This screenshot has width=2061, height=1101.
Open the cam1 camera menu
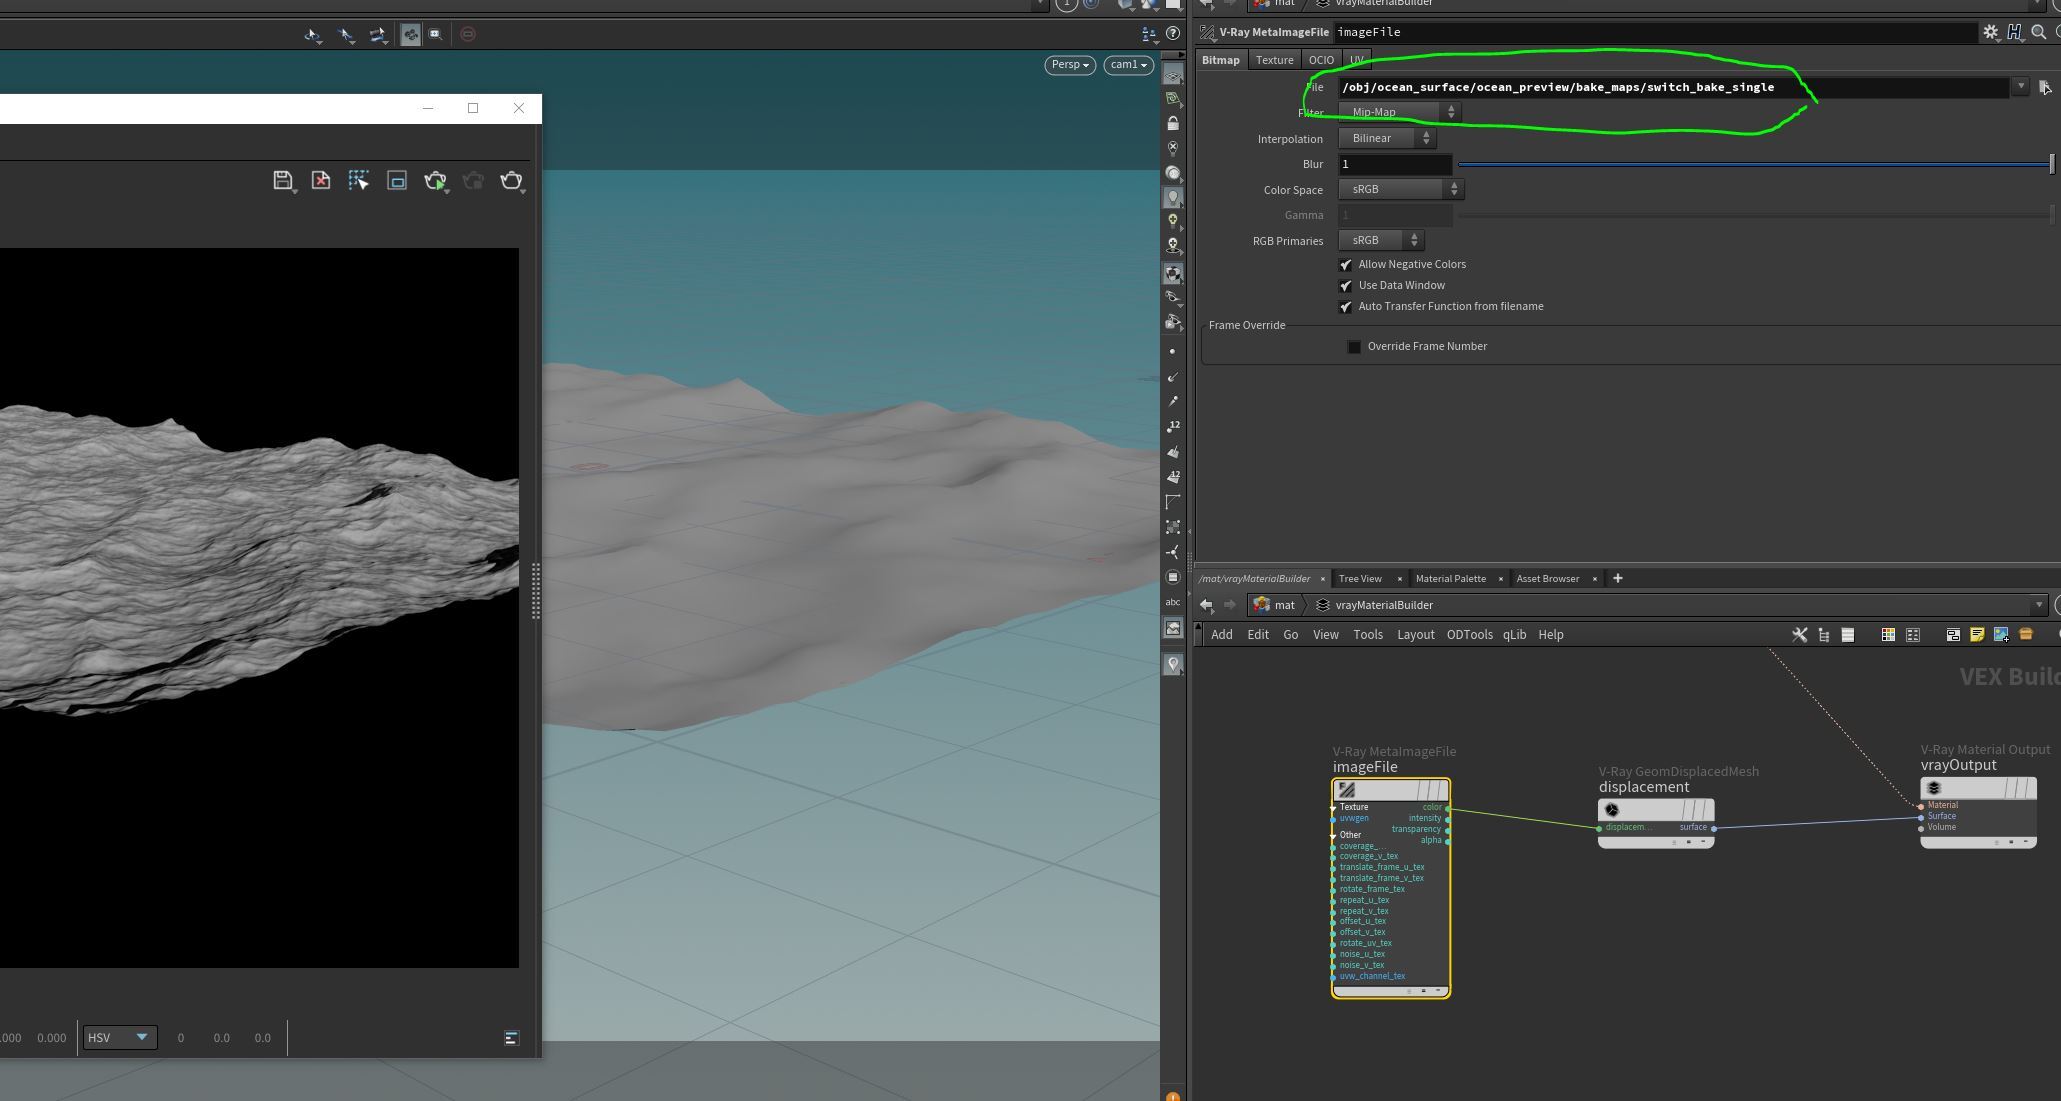[1128, 65]
